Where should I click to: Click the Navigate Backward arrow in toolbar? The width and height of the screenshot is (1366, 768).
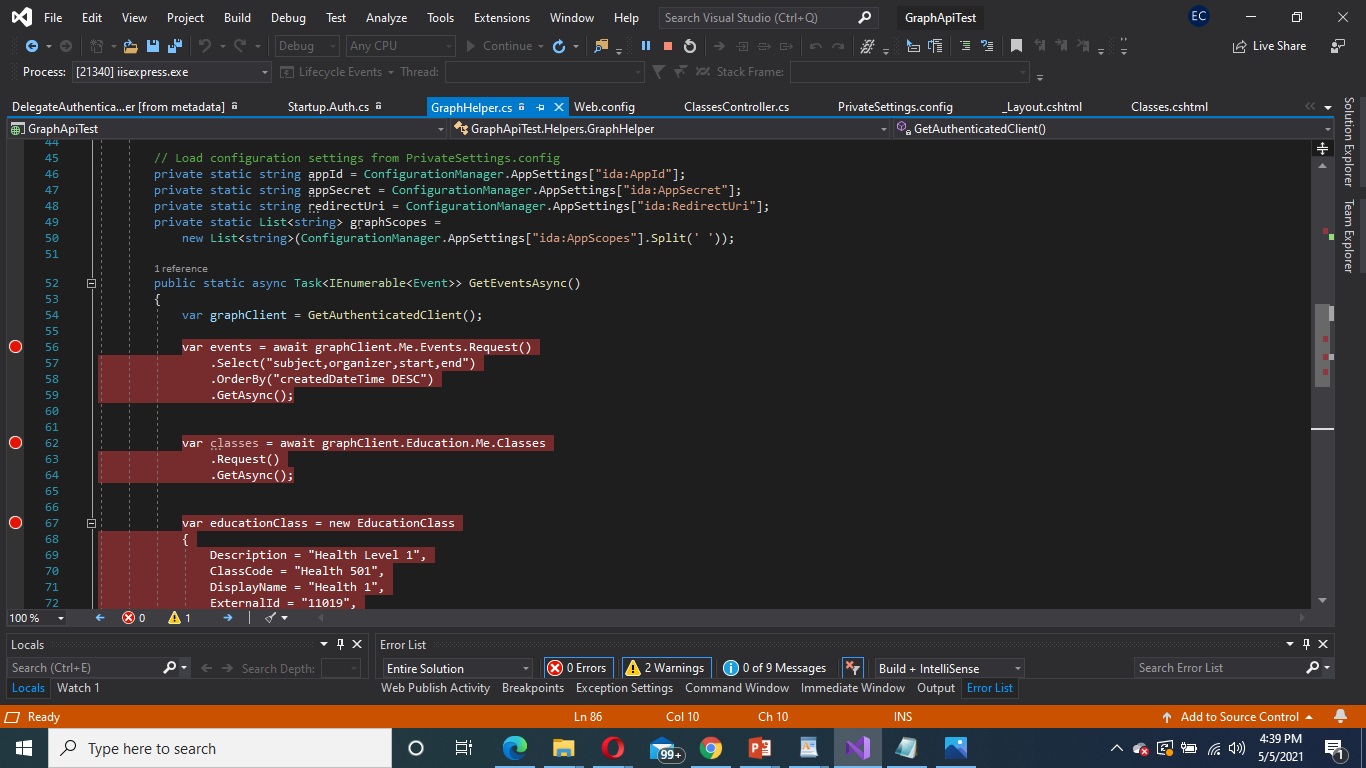click(31, 46)
